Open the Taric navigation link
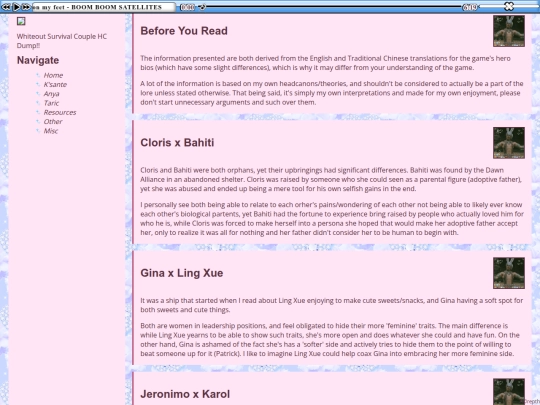The height and width of the screenshot is (405, 540). click(x=51, y=103)
